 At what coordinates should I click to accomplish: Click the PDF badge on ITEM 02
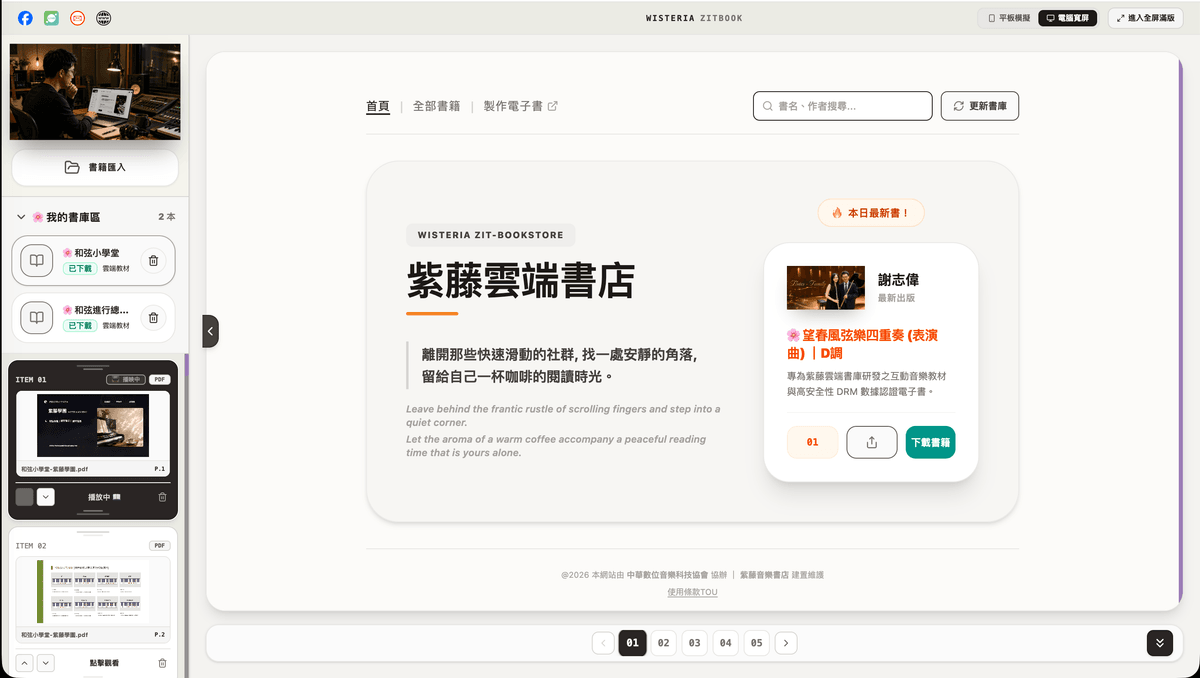(160, 546)
